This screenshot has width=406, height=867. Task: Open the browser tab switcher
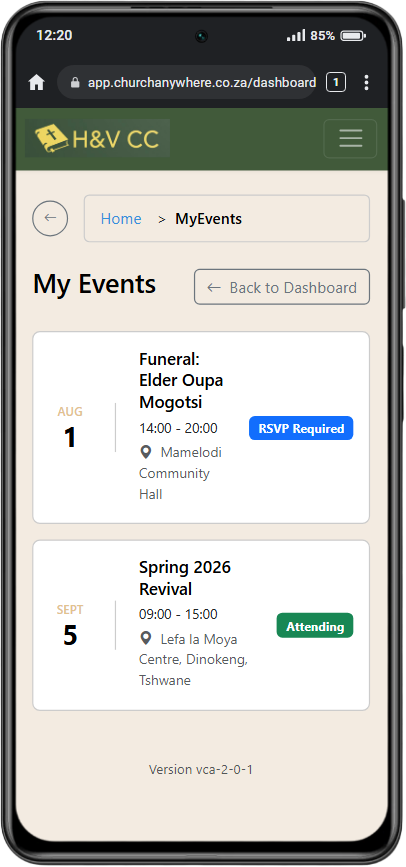tap(336, 83)
